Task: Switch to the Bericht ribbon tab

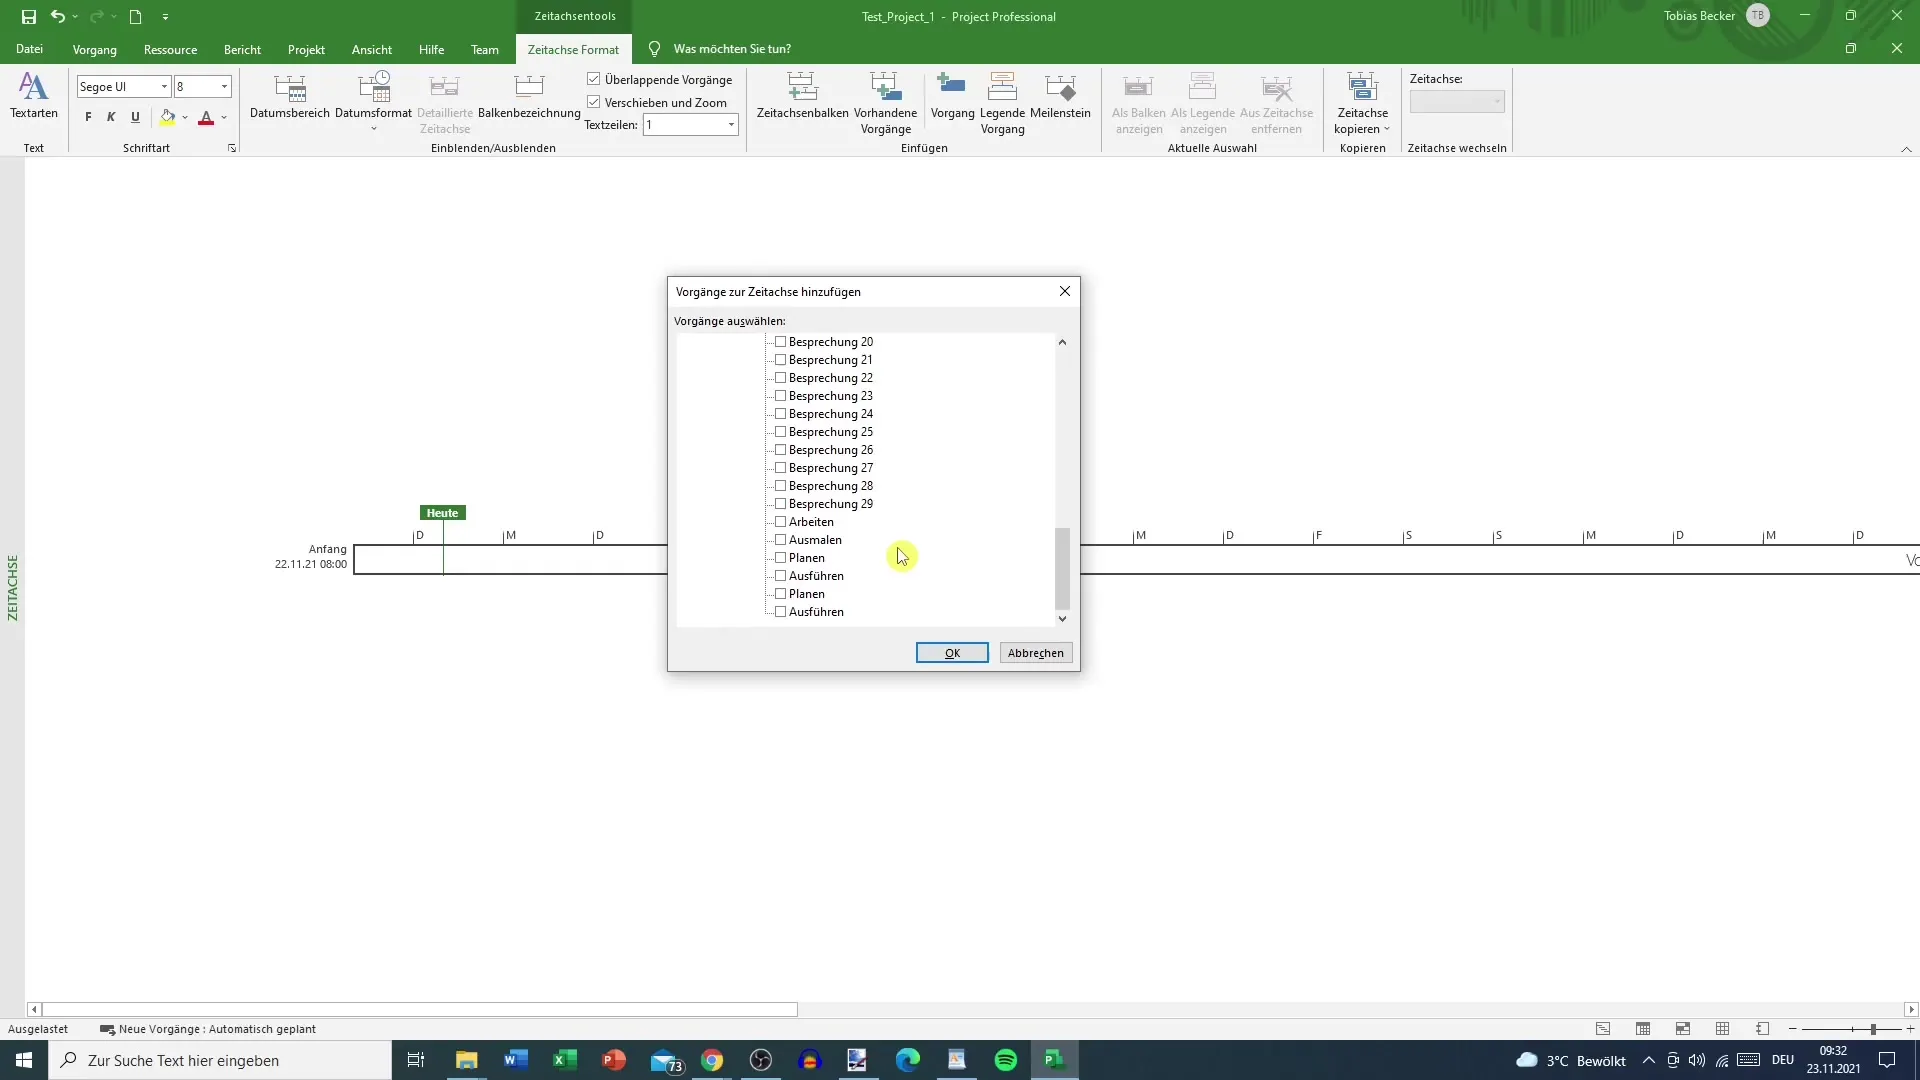Action: (x=242, y=49)
